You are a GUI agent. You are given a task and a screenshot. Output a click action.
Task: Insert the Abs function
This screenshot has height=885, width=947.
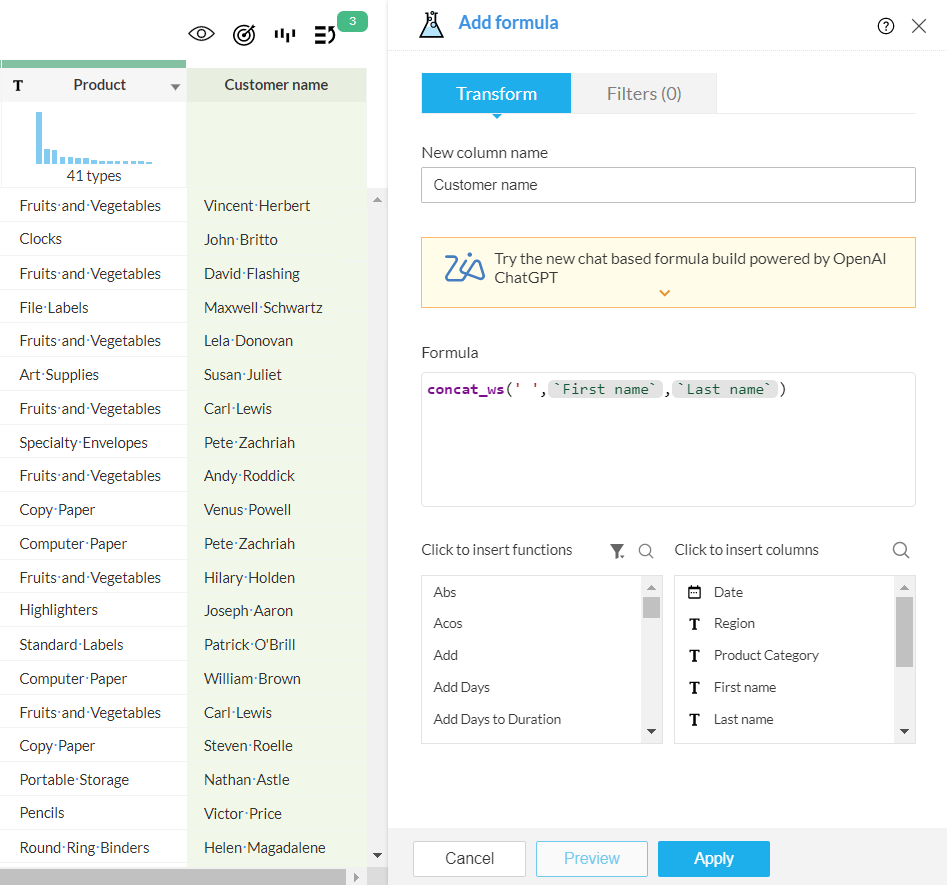(445, 592)
